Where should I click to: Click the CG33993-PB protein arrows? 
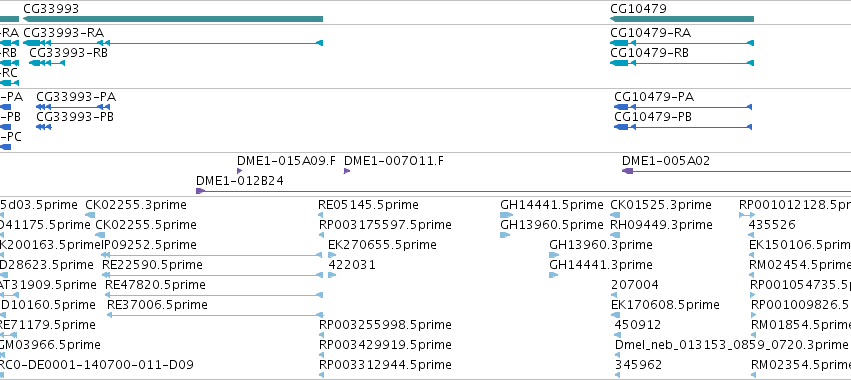click(x=43, y=127)
